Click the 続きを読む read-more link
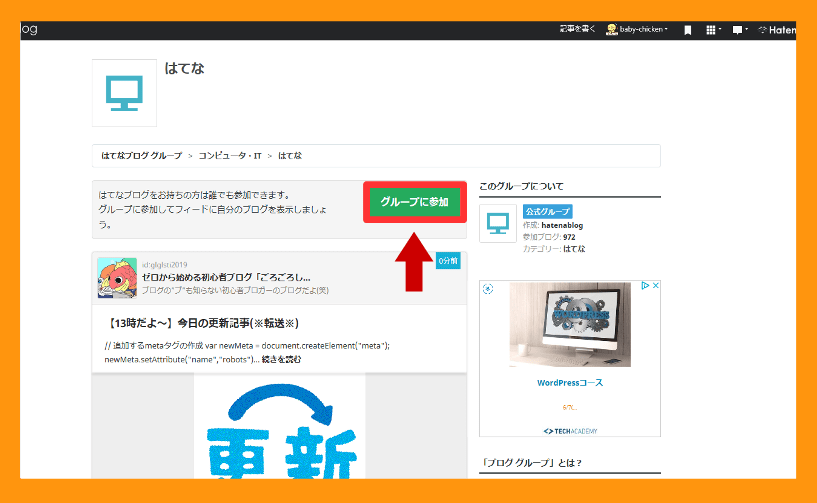This screenshot has width=817, height=503. click(x=281, y=359)
